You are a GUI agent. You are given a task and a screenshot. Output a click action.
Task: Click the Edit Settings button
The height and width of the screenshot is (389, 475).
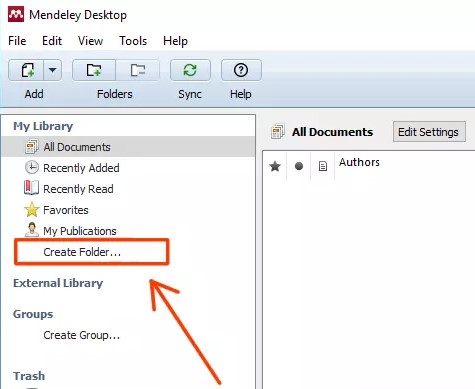pyautogui.click(x=429, y=132)
